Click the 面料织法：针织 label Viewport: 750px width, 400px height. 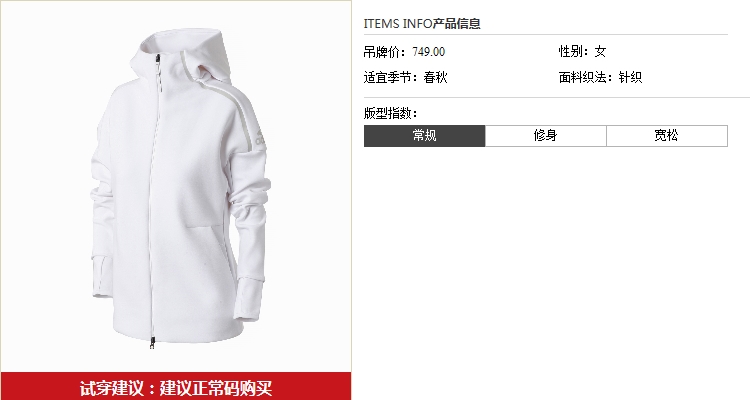coord(600,77)
